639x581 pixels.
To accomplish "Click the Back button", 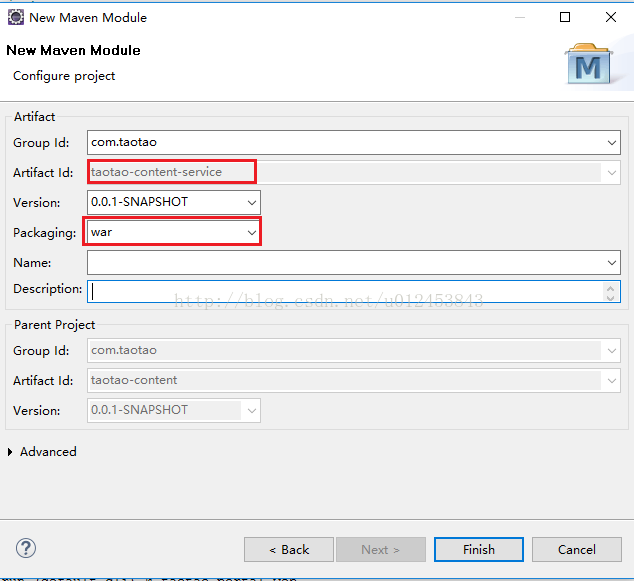I will pos(289,550).
